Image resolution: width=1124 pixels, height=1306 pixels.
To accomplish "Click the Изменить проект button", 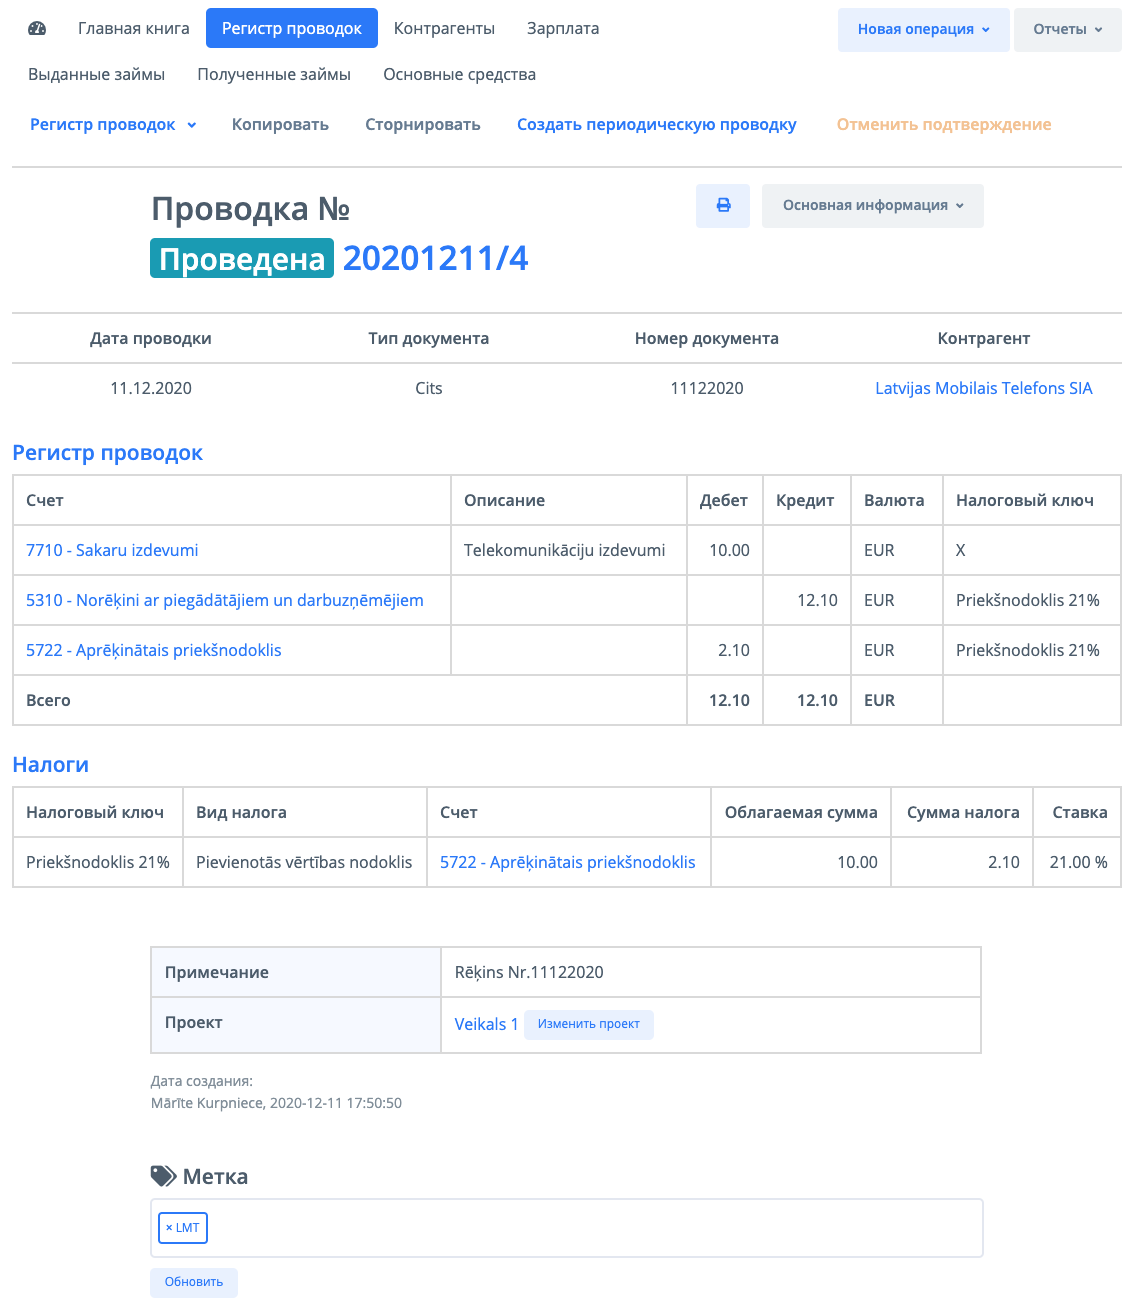I will 589,1024.
